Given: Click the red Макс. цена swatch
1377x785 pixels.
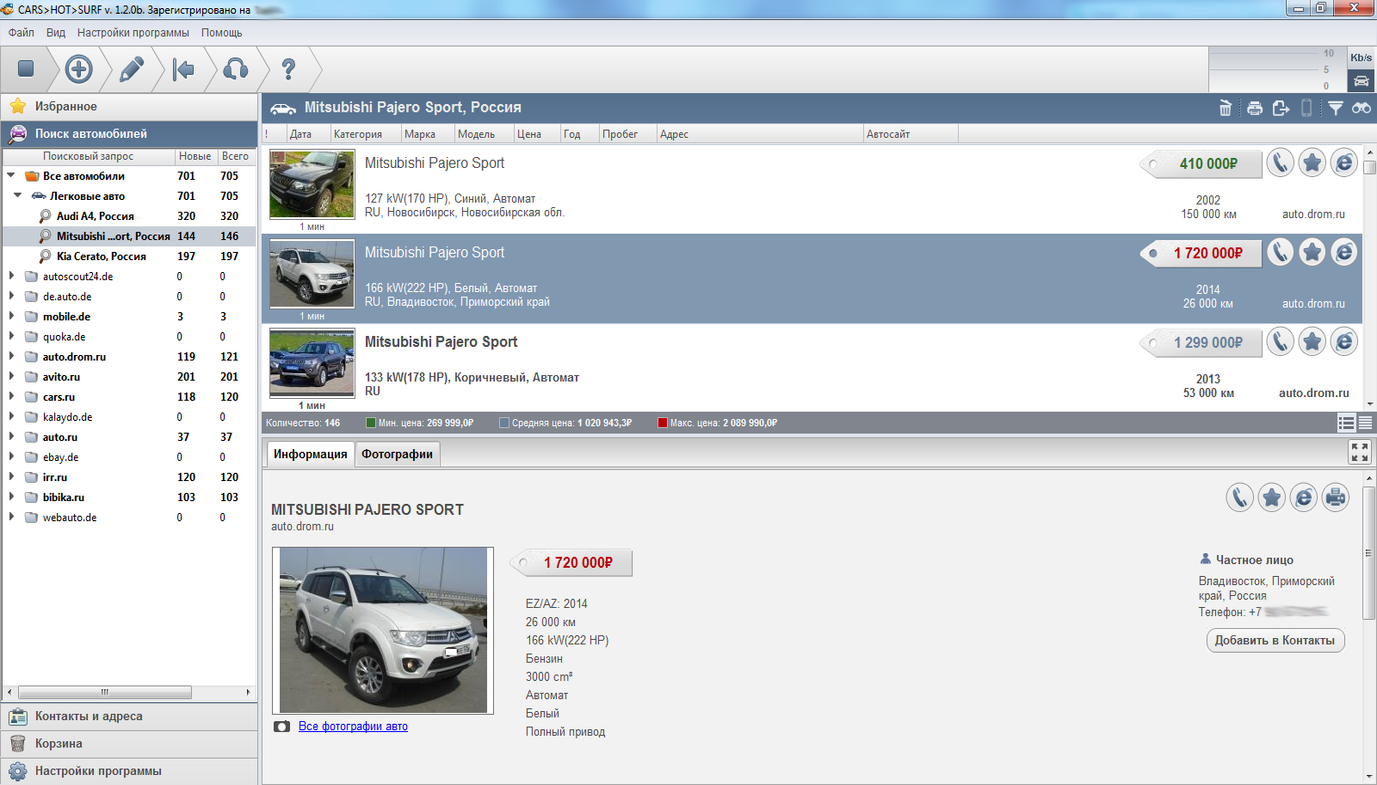Looking at the screenshot, I should pos(662,423).
